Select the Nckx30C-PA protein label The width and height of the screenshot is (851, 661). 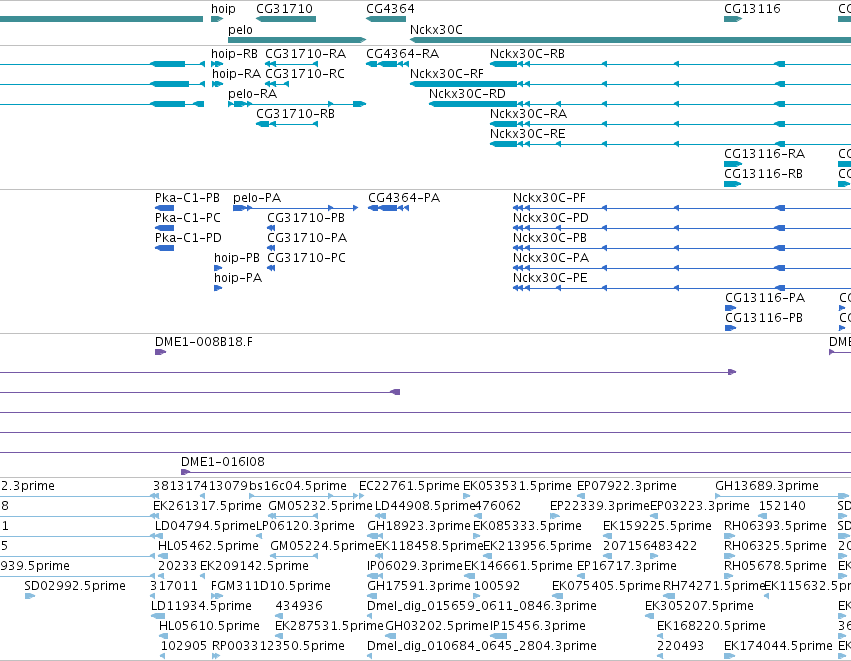(x=551, y=258)
